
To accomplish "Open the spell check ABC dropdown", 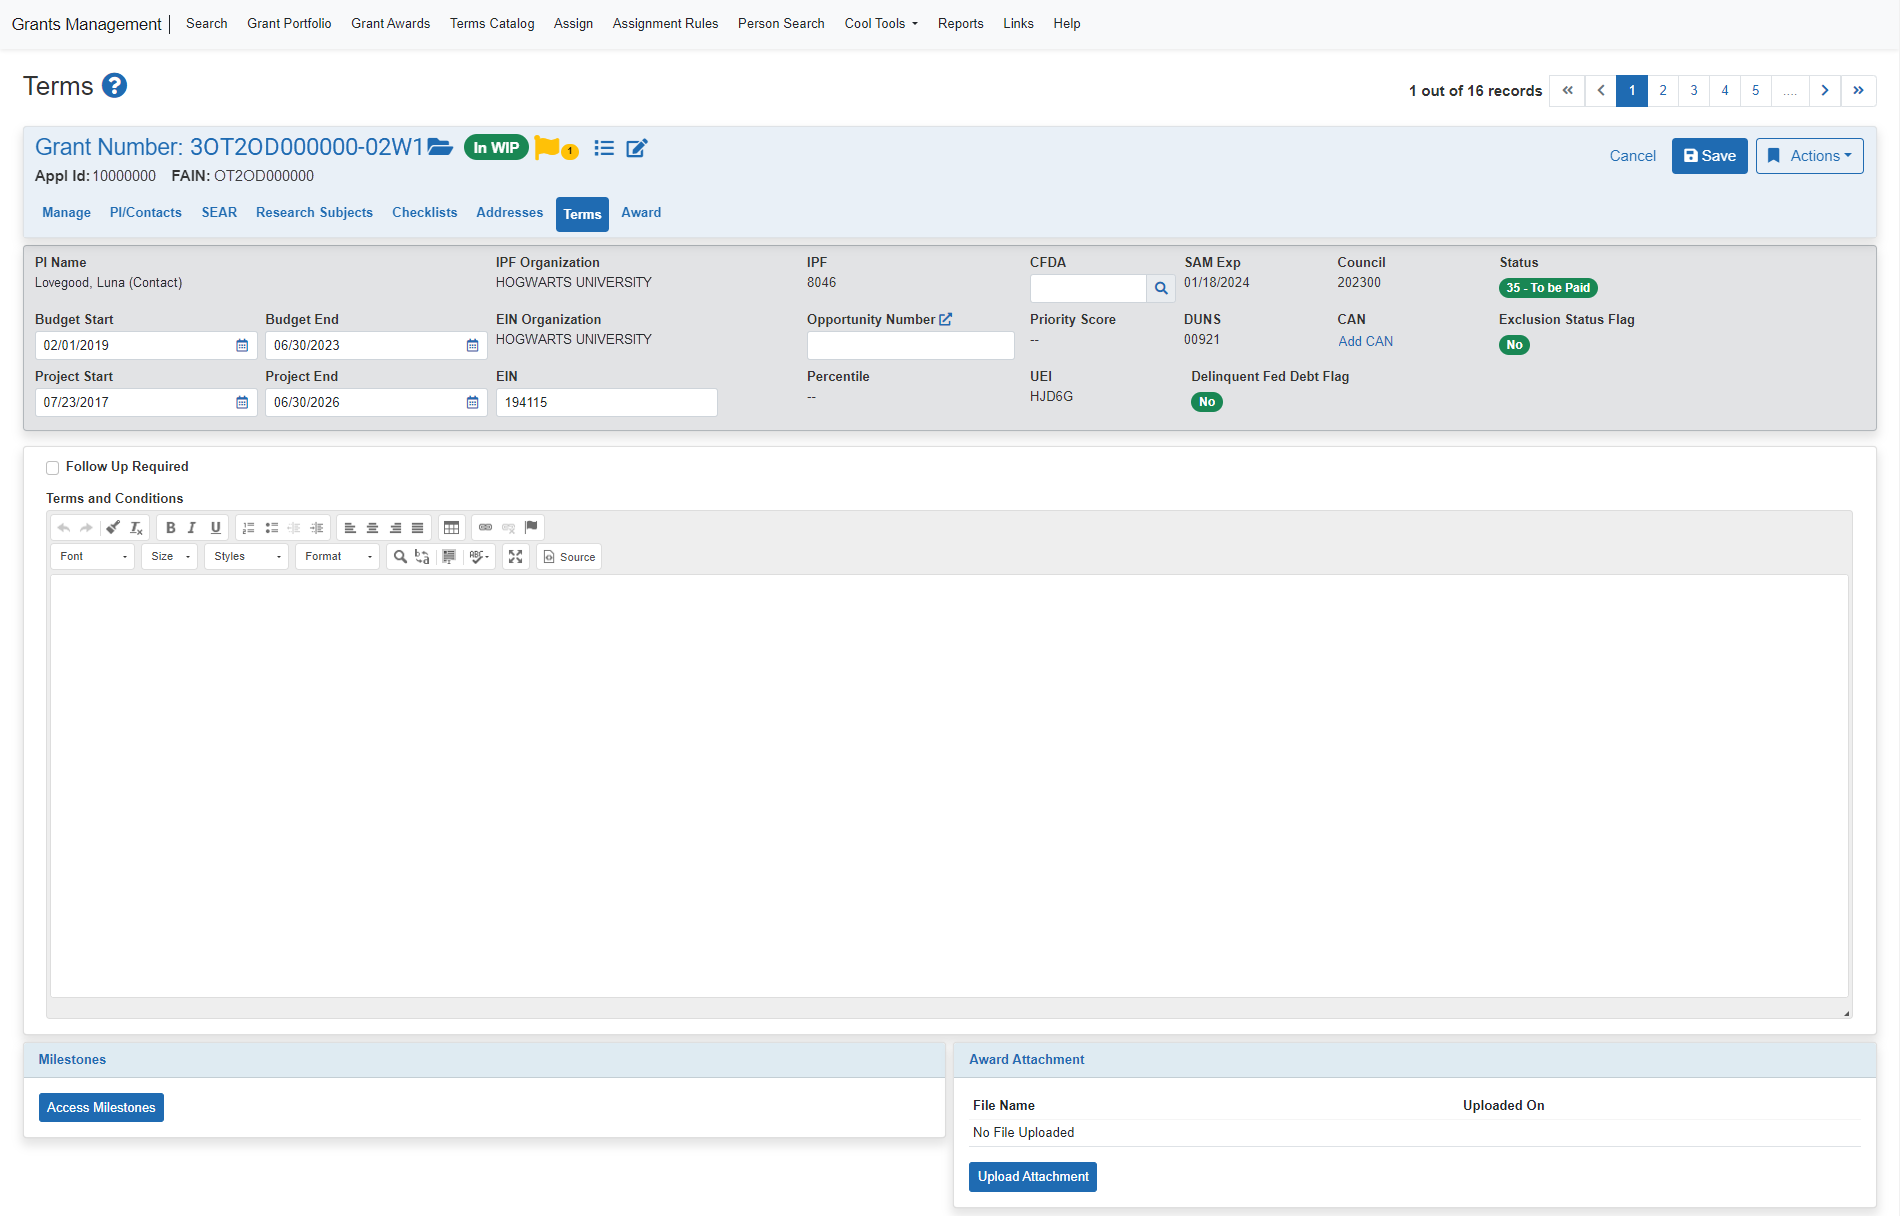I will [480, 557].
